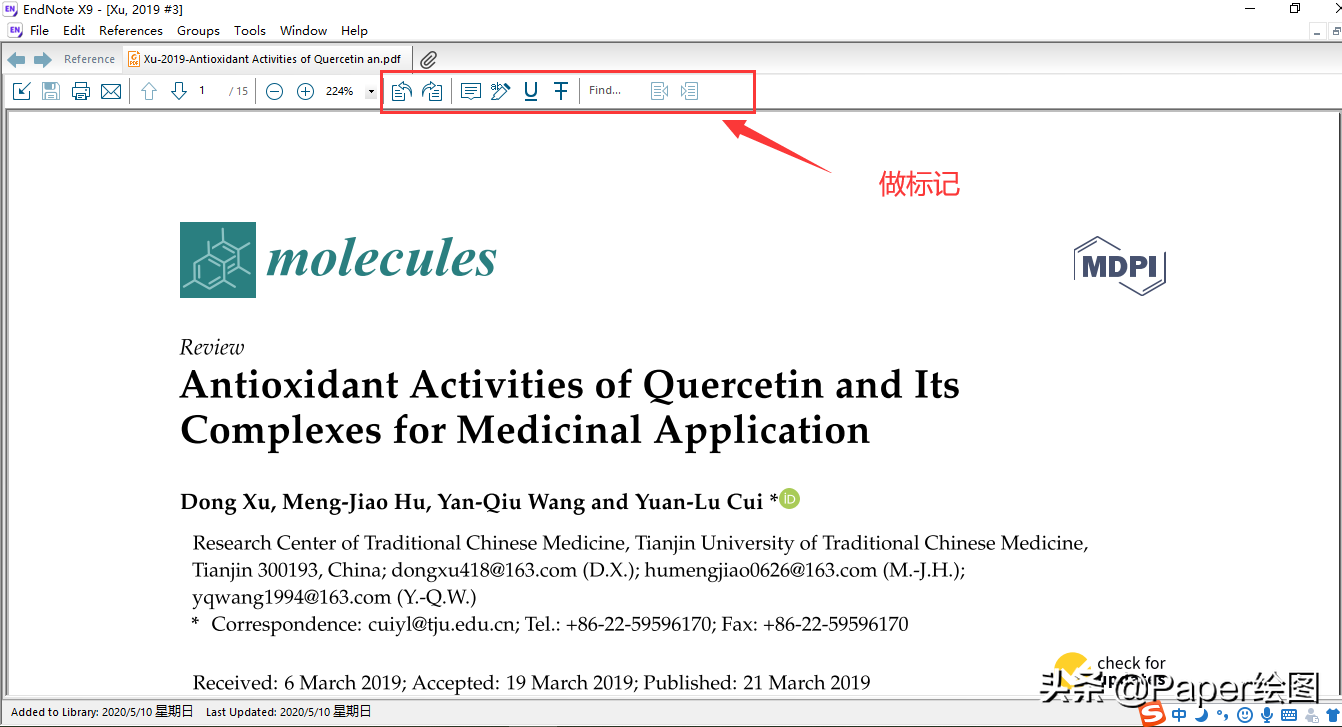Viewport: 1342px width, 727px height.
Task: Click the attach file paperclip icon
Action: (x=428, y=60)
